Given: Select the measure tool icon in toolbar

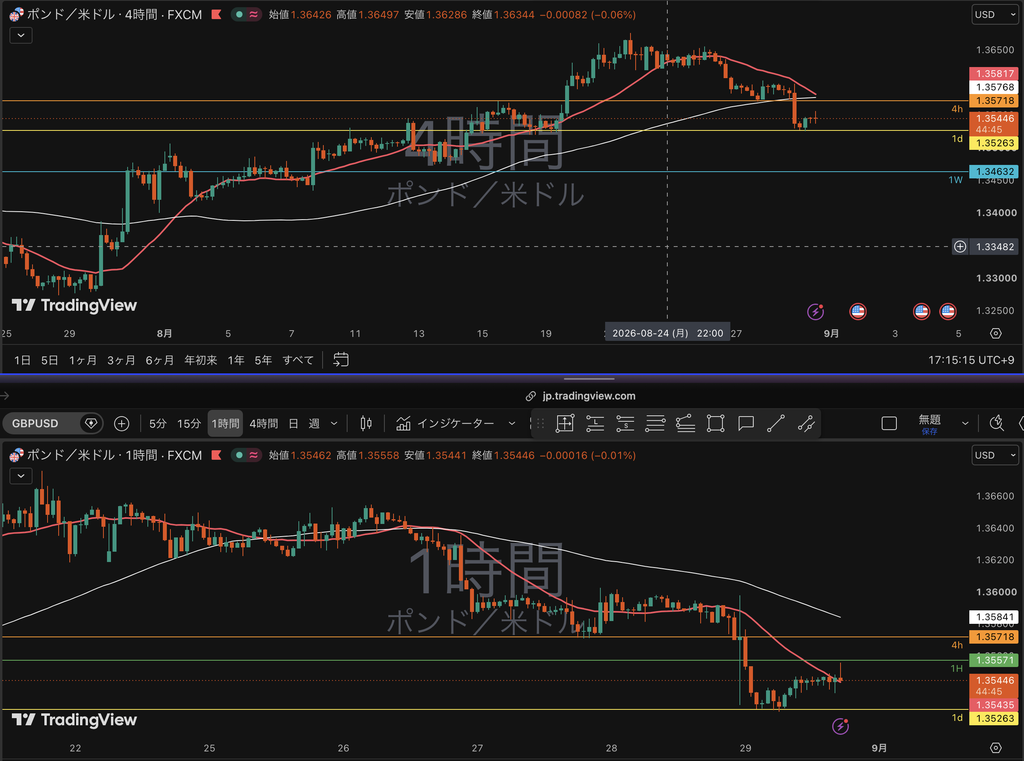Looking at the screenshot, I should tap(565, 423).
